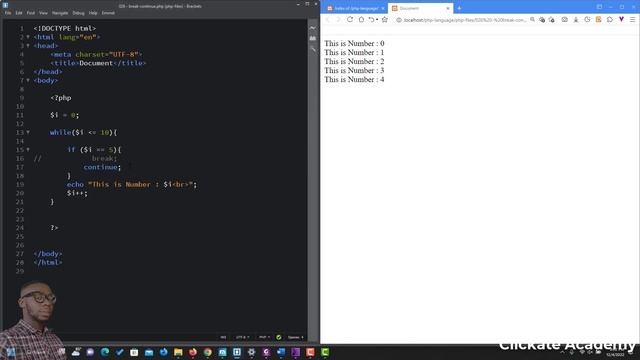Collapse the body tag fold arrow on line 7
The height and width of the screenshot is (360, 640).
[x=28, y=80]
